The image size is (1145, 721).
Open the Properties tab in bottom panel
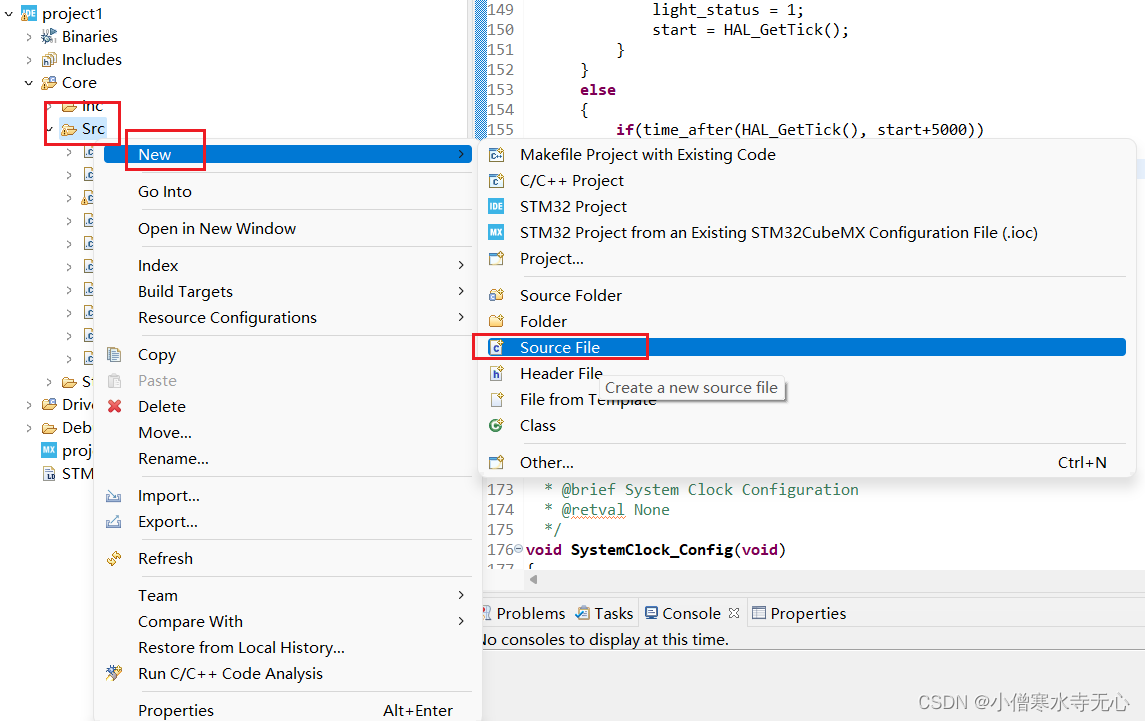[x=807, y=614]
